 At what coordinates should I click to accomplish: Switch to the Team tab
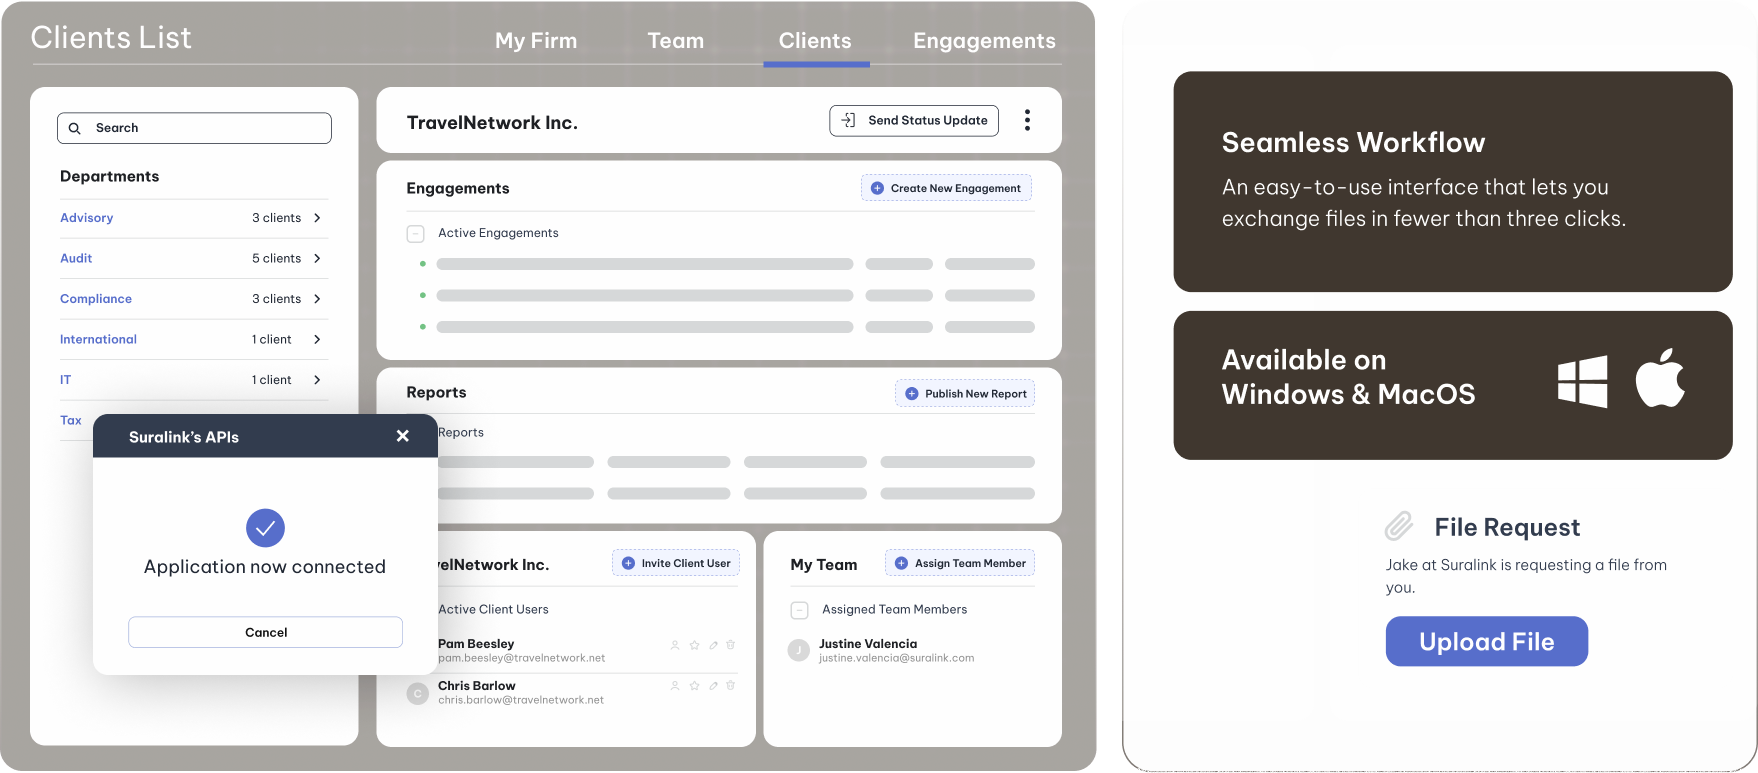pyautogui.click(x=676, y=41)
